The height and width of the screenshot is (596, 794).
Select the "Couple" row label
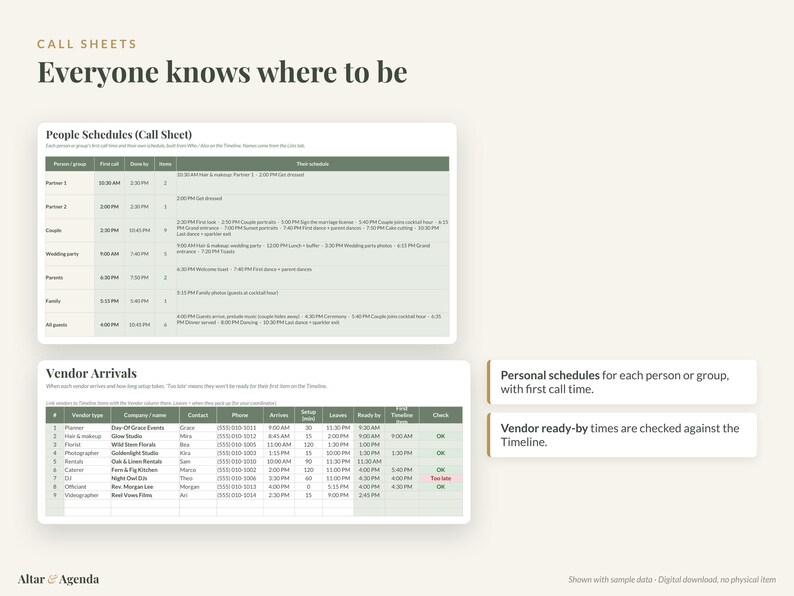pos(54,230)
